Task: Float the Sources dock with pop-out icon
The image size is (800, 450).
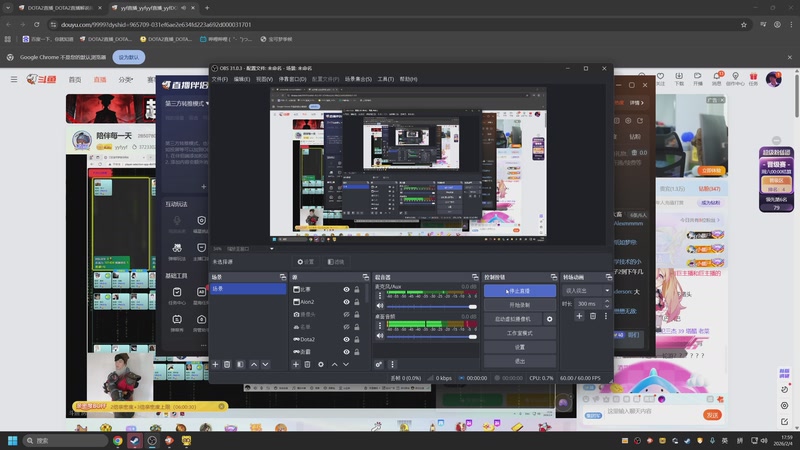Action: point(365,277)
